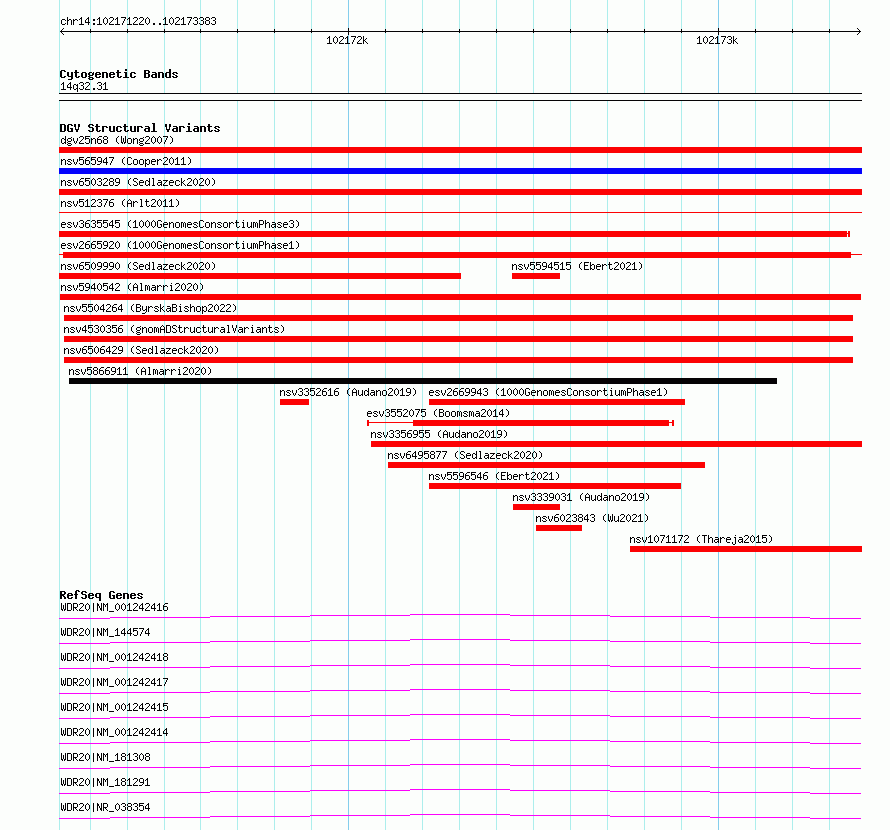Click the 102172k ruler tick label
This screenshot has width=890, height=830.
click(347, 40)
